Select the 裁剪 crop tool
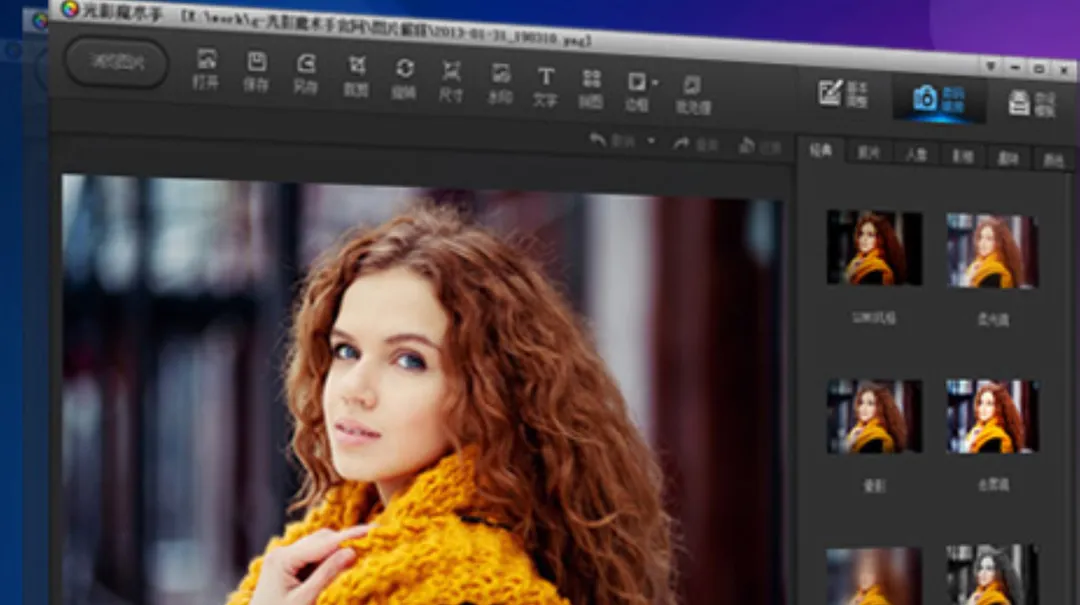This screenshot has height=605, width=1080. pos(356,76)
